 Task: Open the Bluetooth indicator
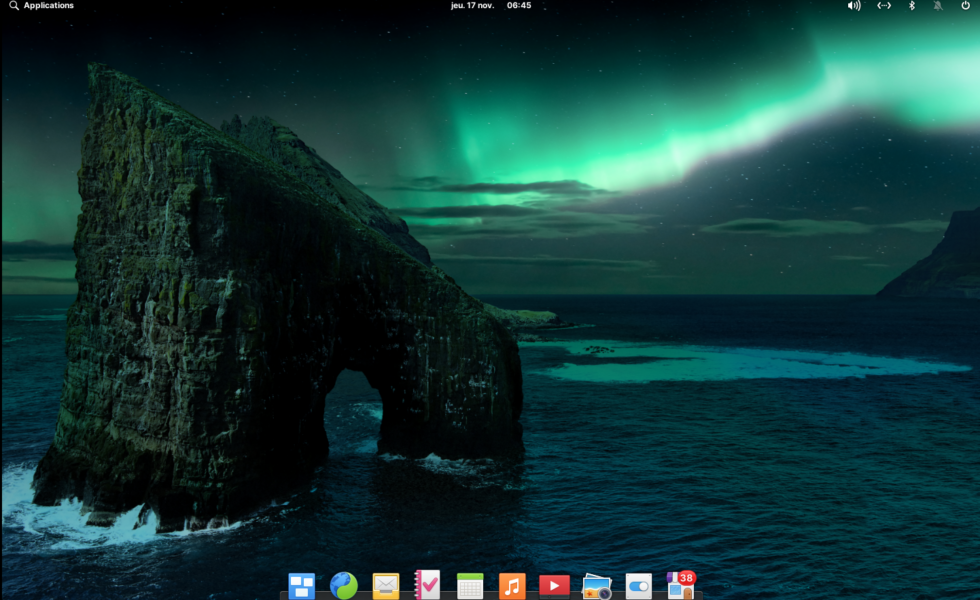[x=912, y=6]
